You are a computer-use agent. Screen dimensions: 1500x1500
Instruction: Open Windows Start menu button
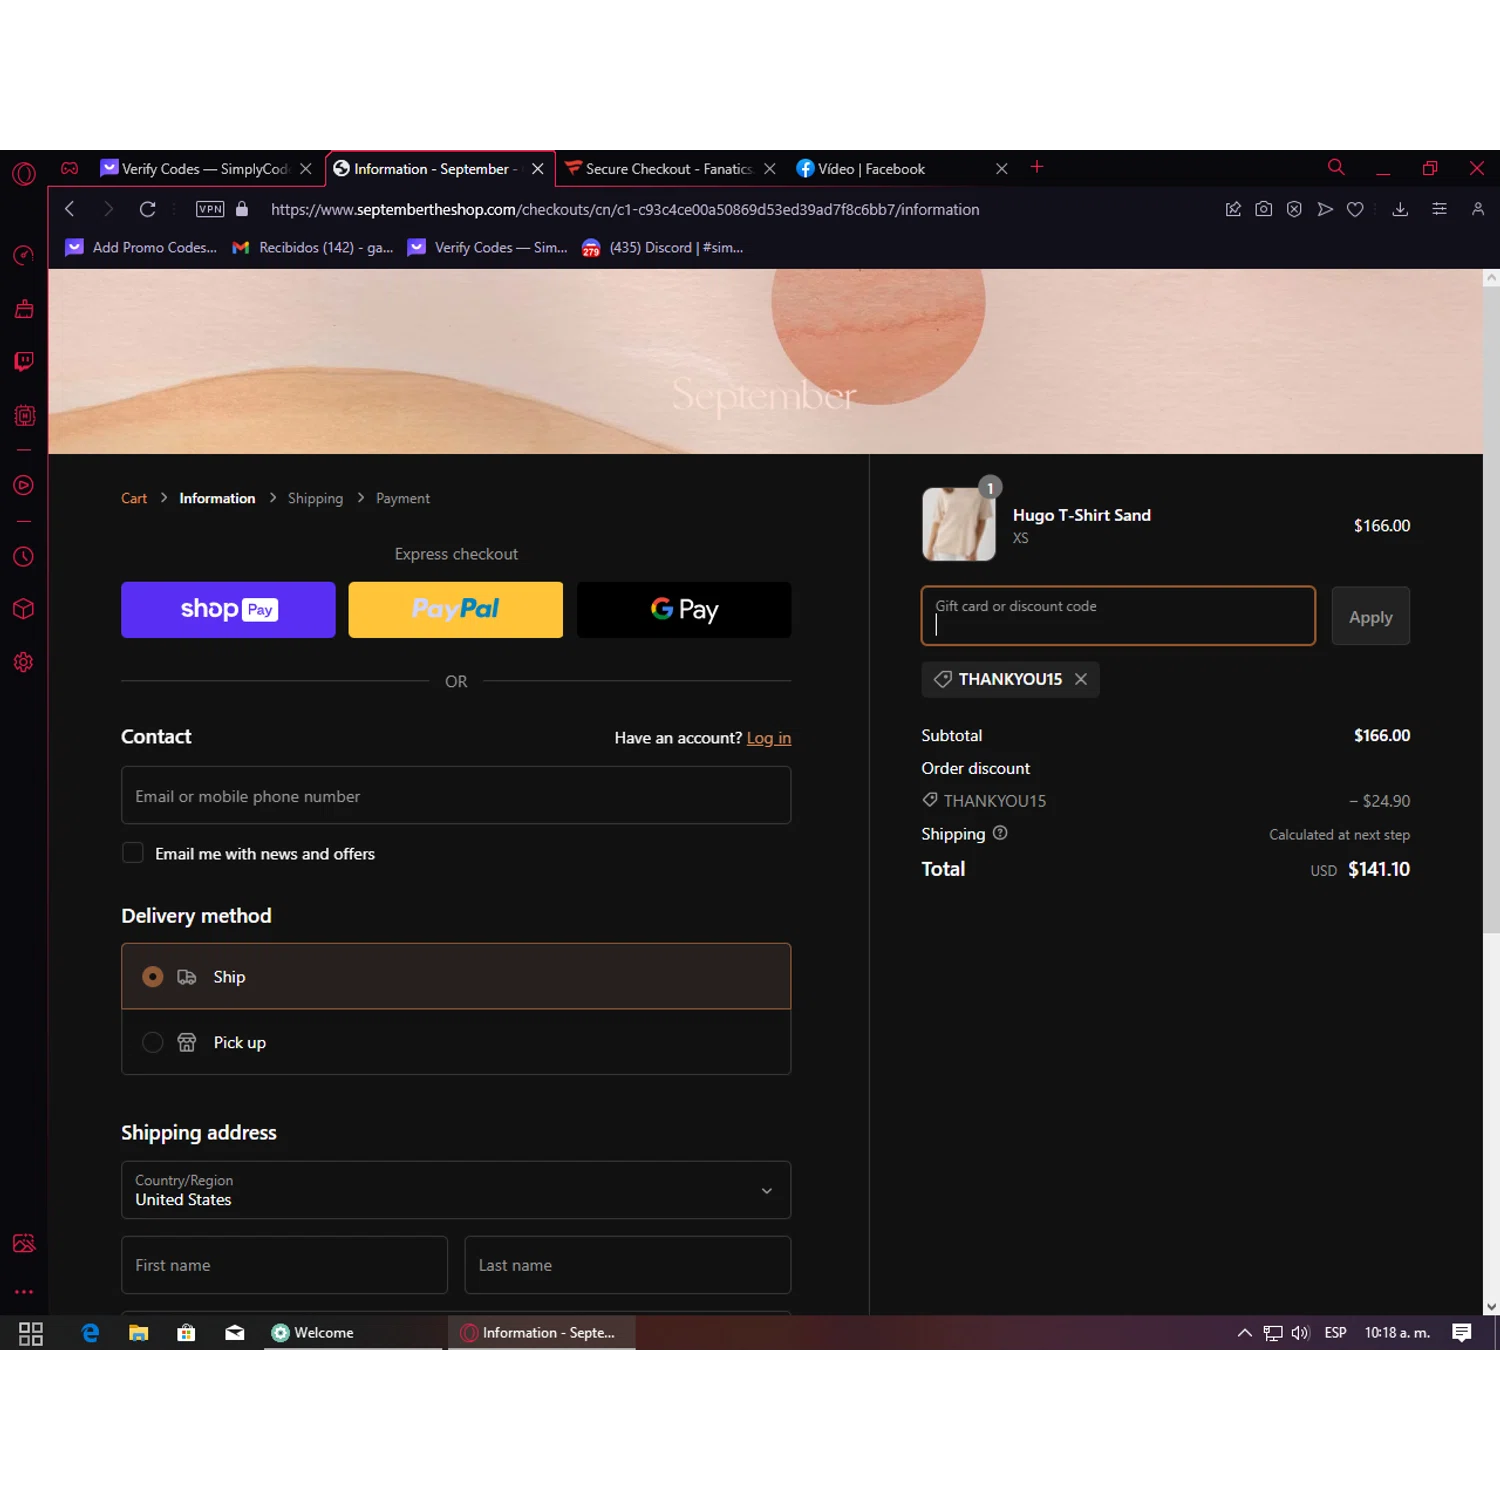pos(31,1333)
